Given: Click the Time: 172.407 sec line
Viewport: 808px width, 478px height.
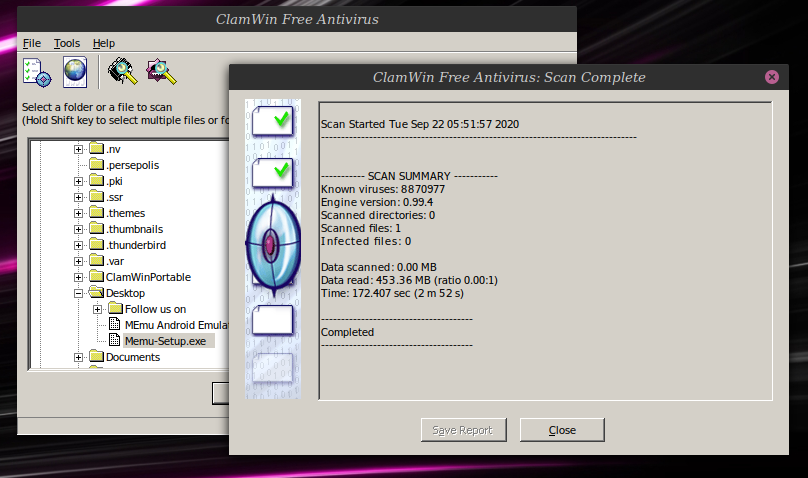Looking at the screenshot, I should tap(392, 293).
